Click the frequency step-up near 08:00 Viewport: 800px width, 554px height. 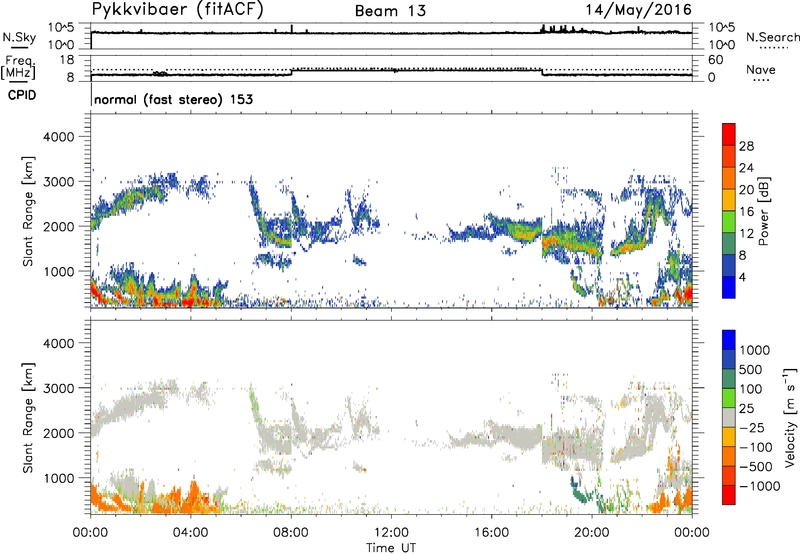coord(291,72)
